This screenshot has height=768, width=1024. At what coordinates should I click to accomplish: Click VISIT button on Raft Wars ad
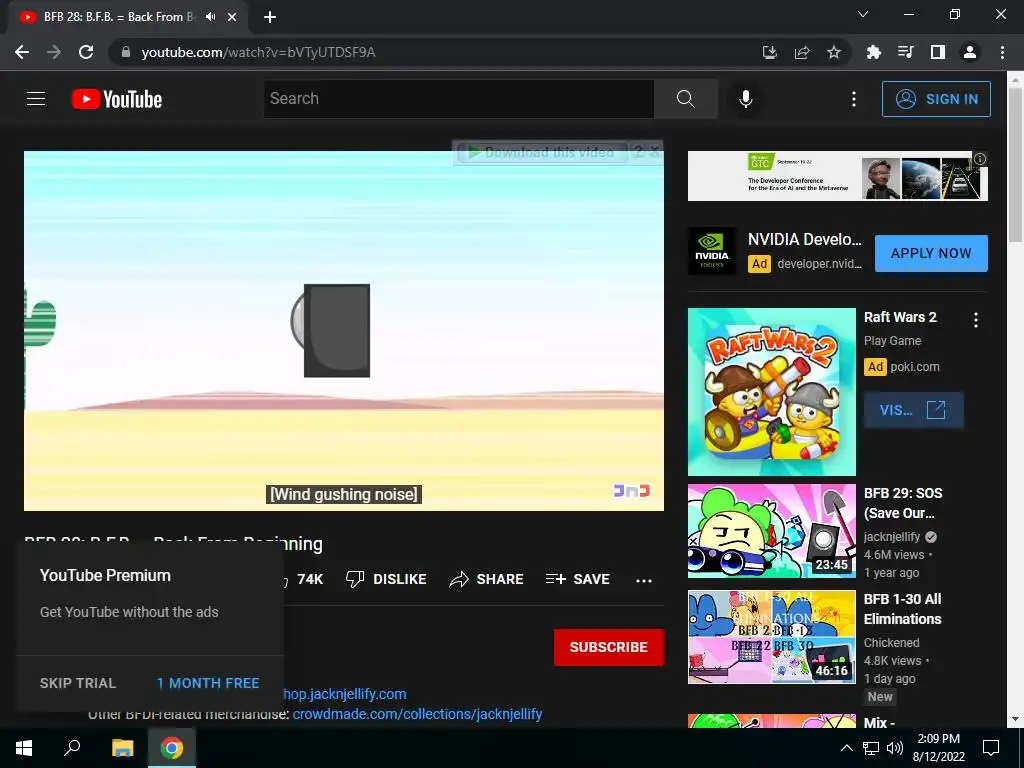914,410
